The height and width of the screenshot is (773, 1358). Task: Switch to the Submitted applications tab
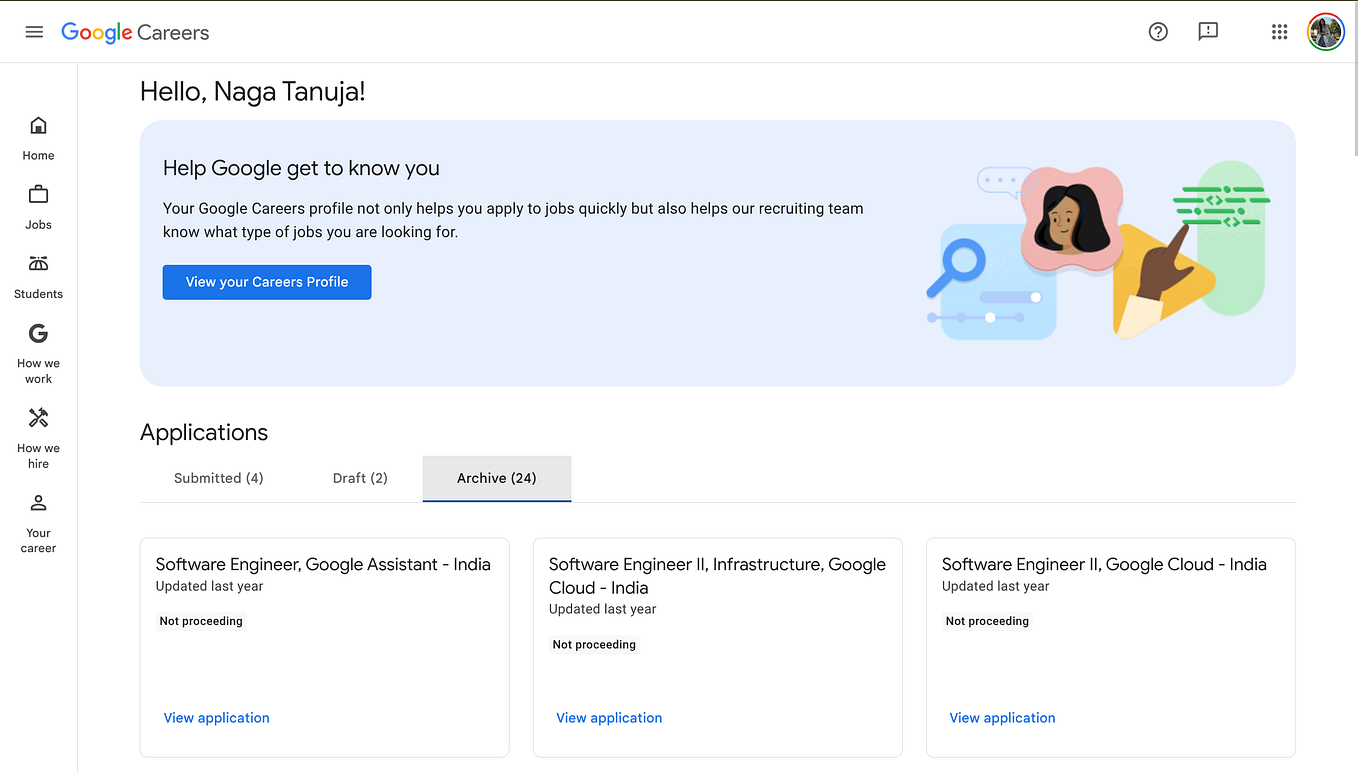pos(218,478)
